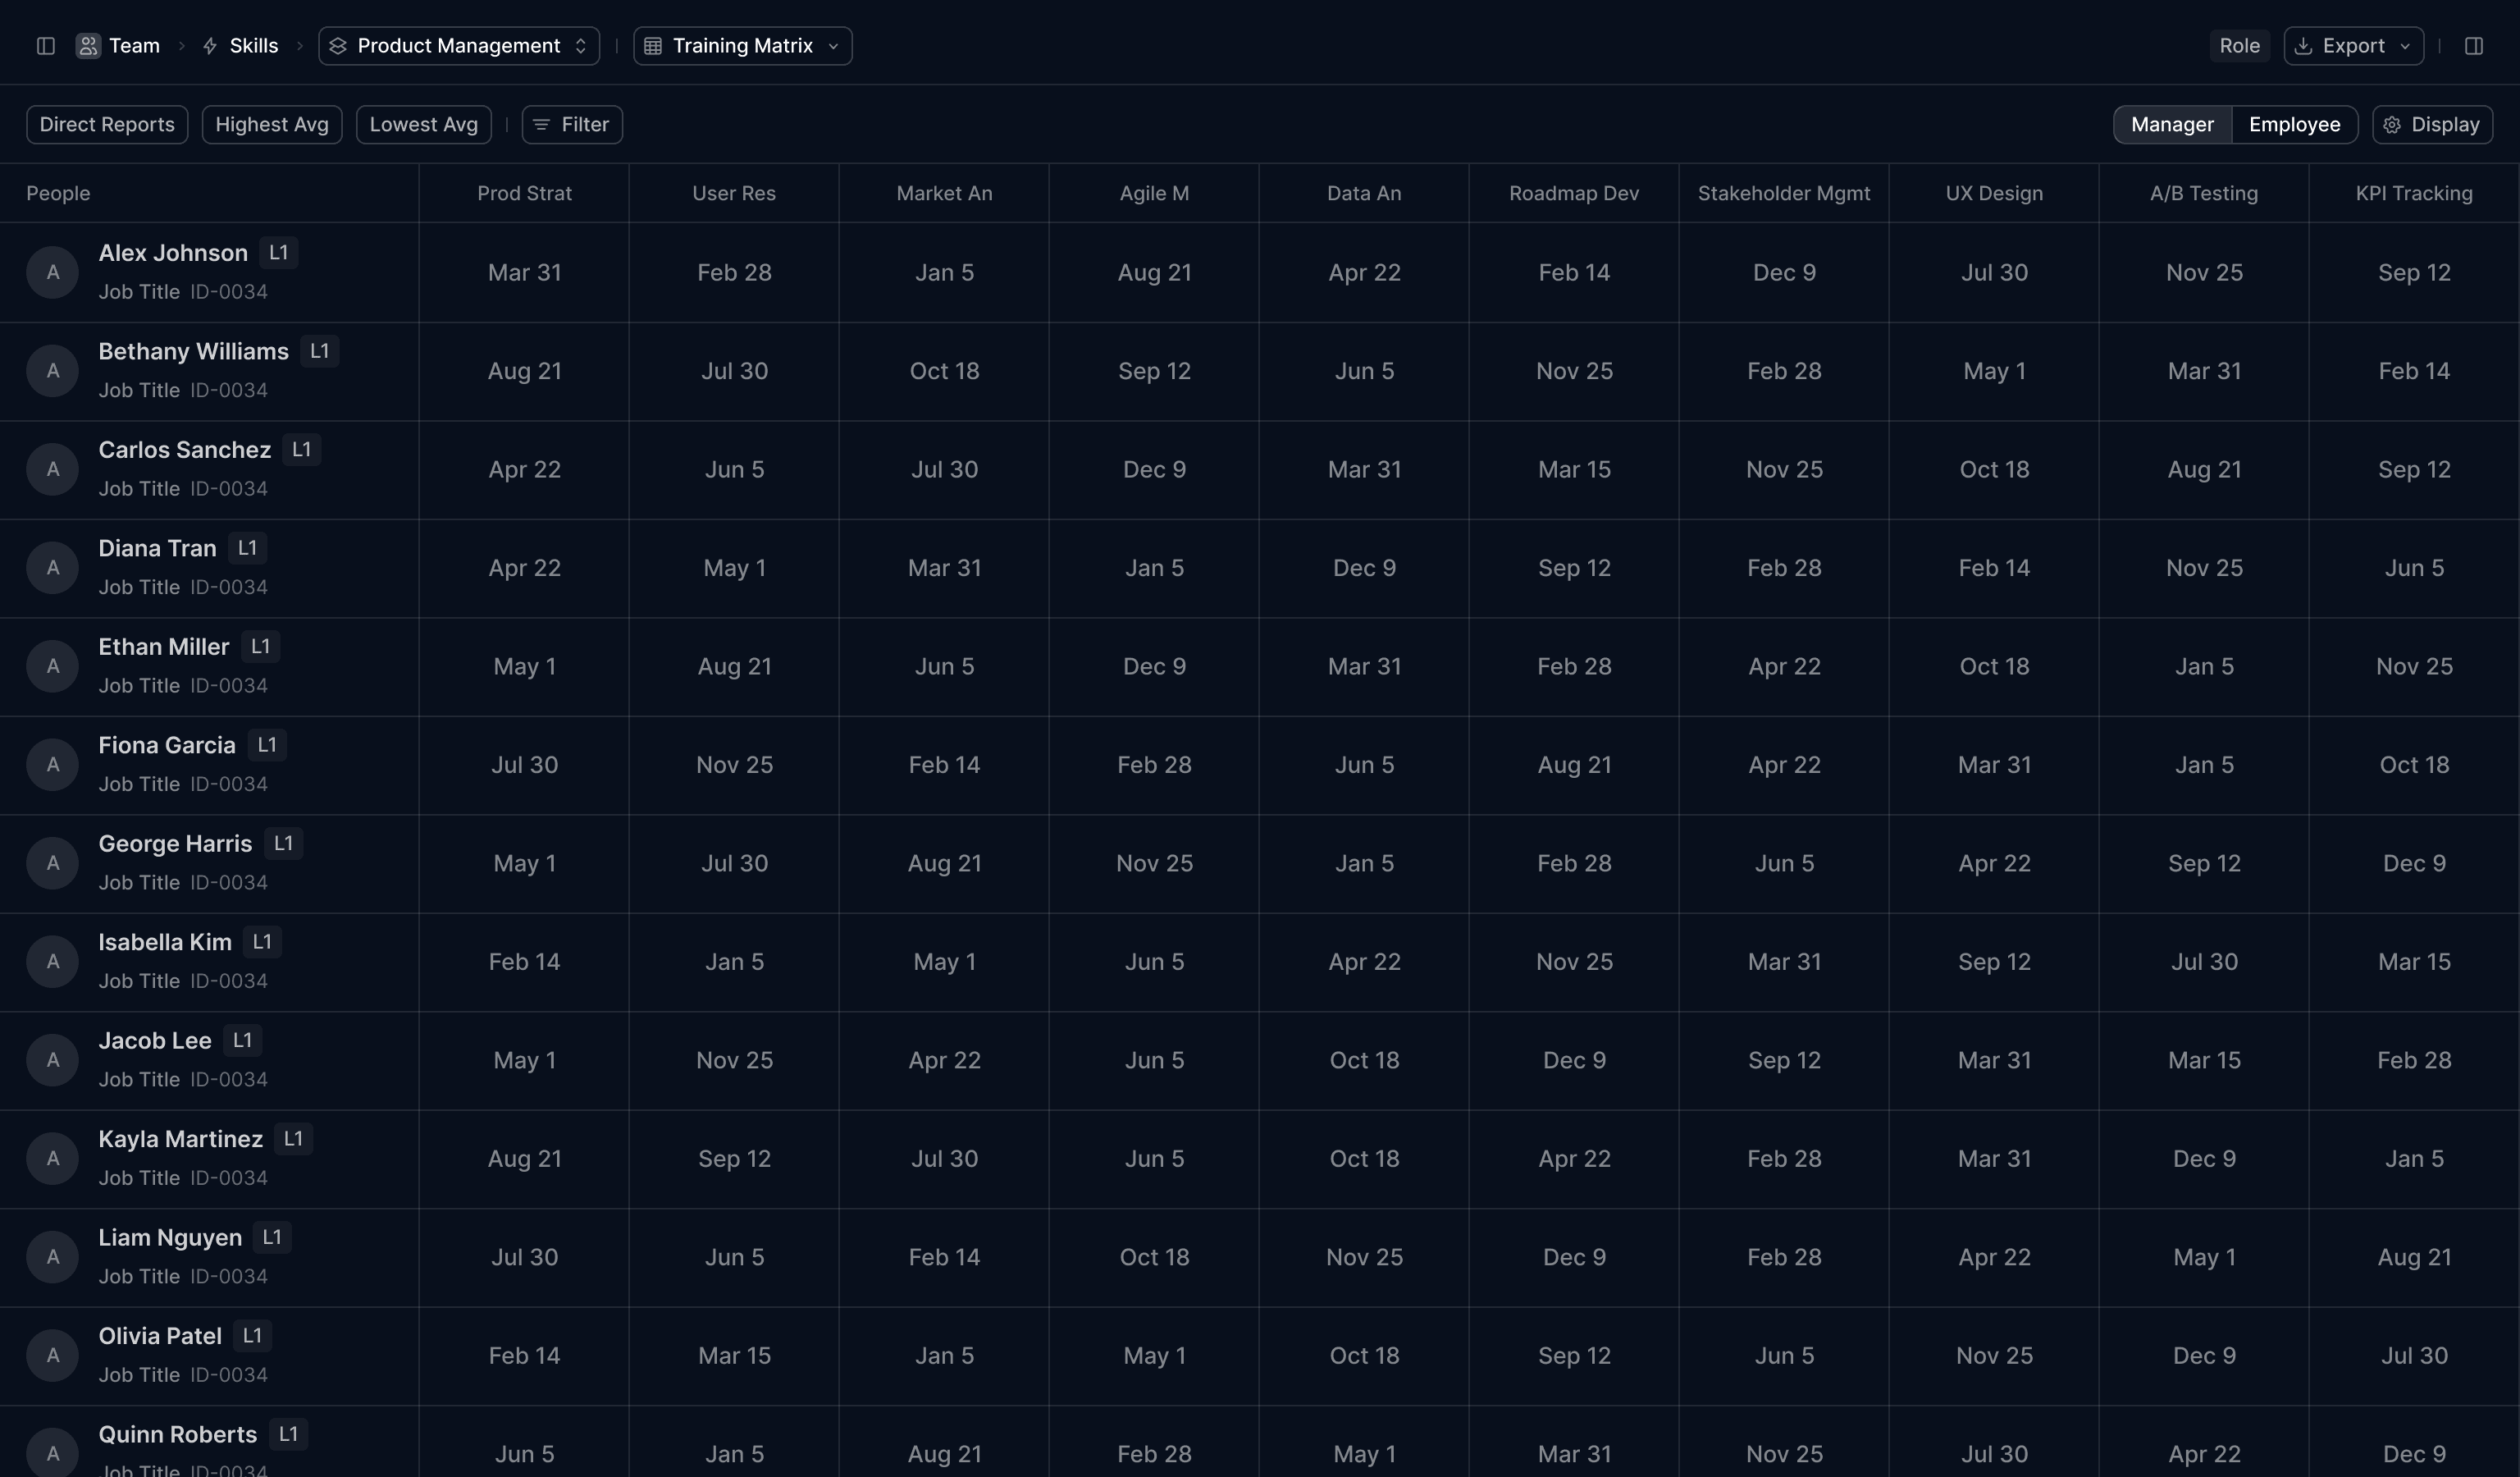The image size is (2520, 1477).
Task: Open the Product Management selector dropdown
Action: pyautogui.click(x=459, y=46)
